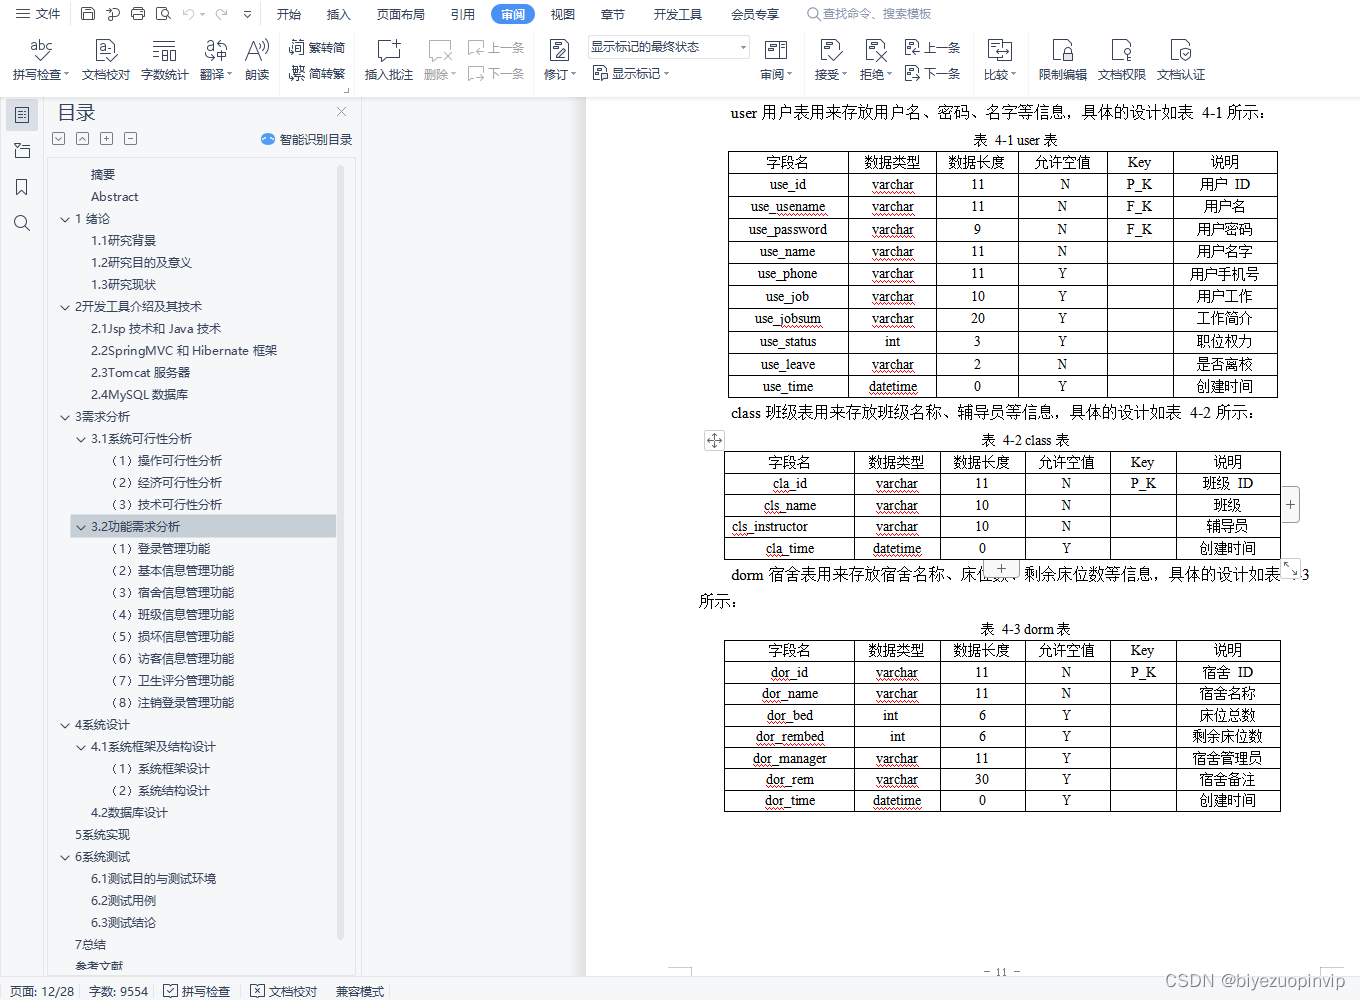This screenshot has height=1000, width=1360.
Task: Collapse the 4系统设计 outline node
Action: (65, 725)
